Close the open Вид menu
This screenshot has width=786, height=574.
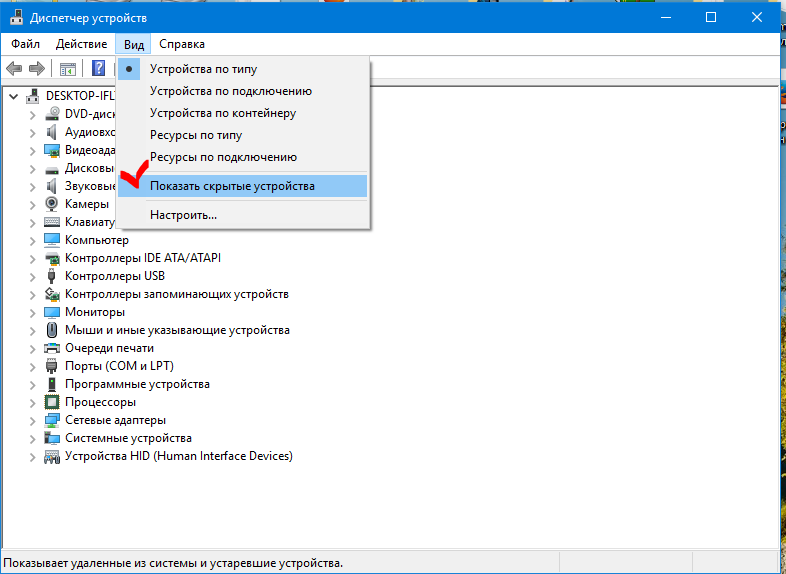tap(134, 44)
